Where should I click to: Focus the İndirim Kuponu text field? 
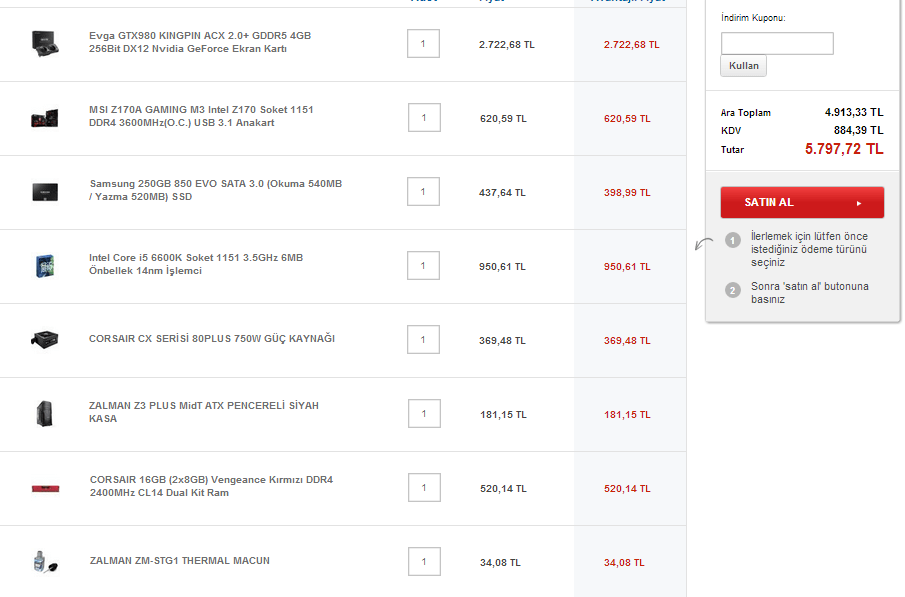(777, 43)
